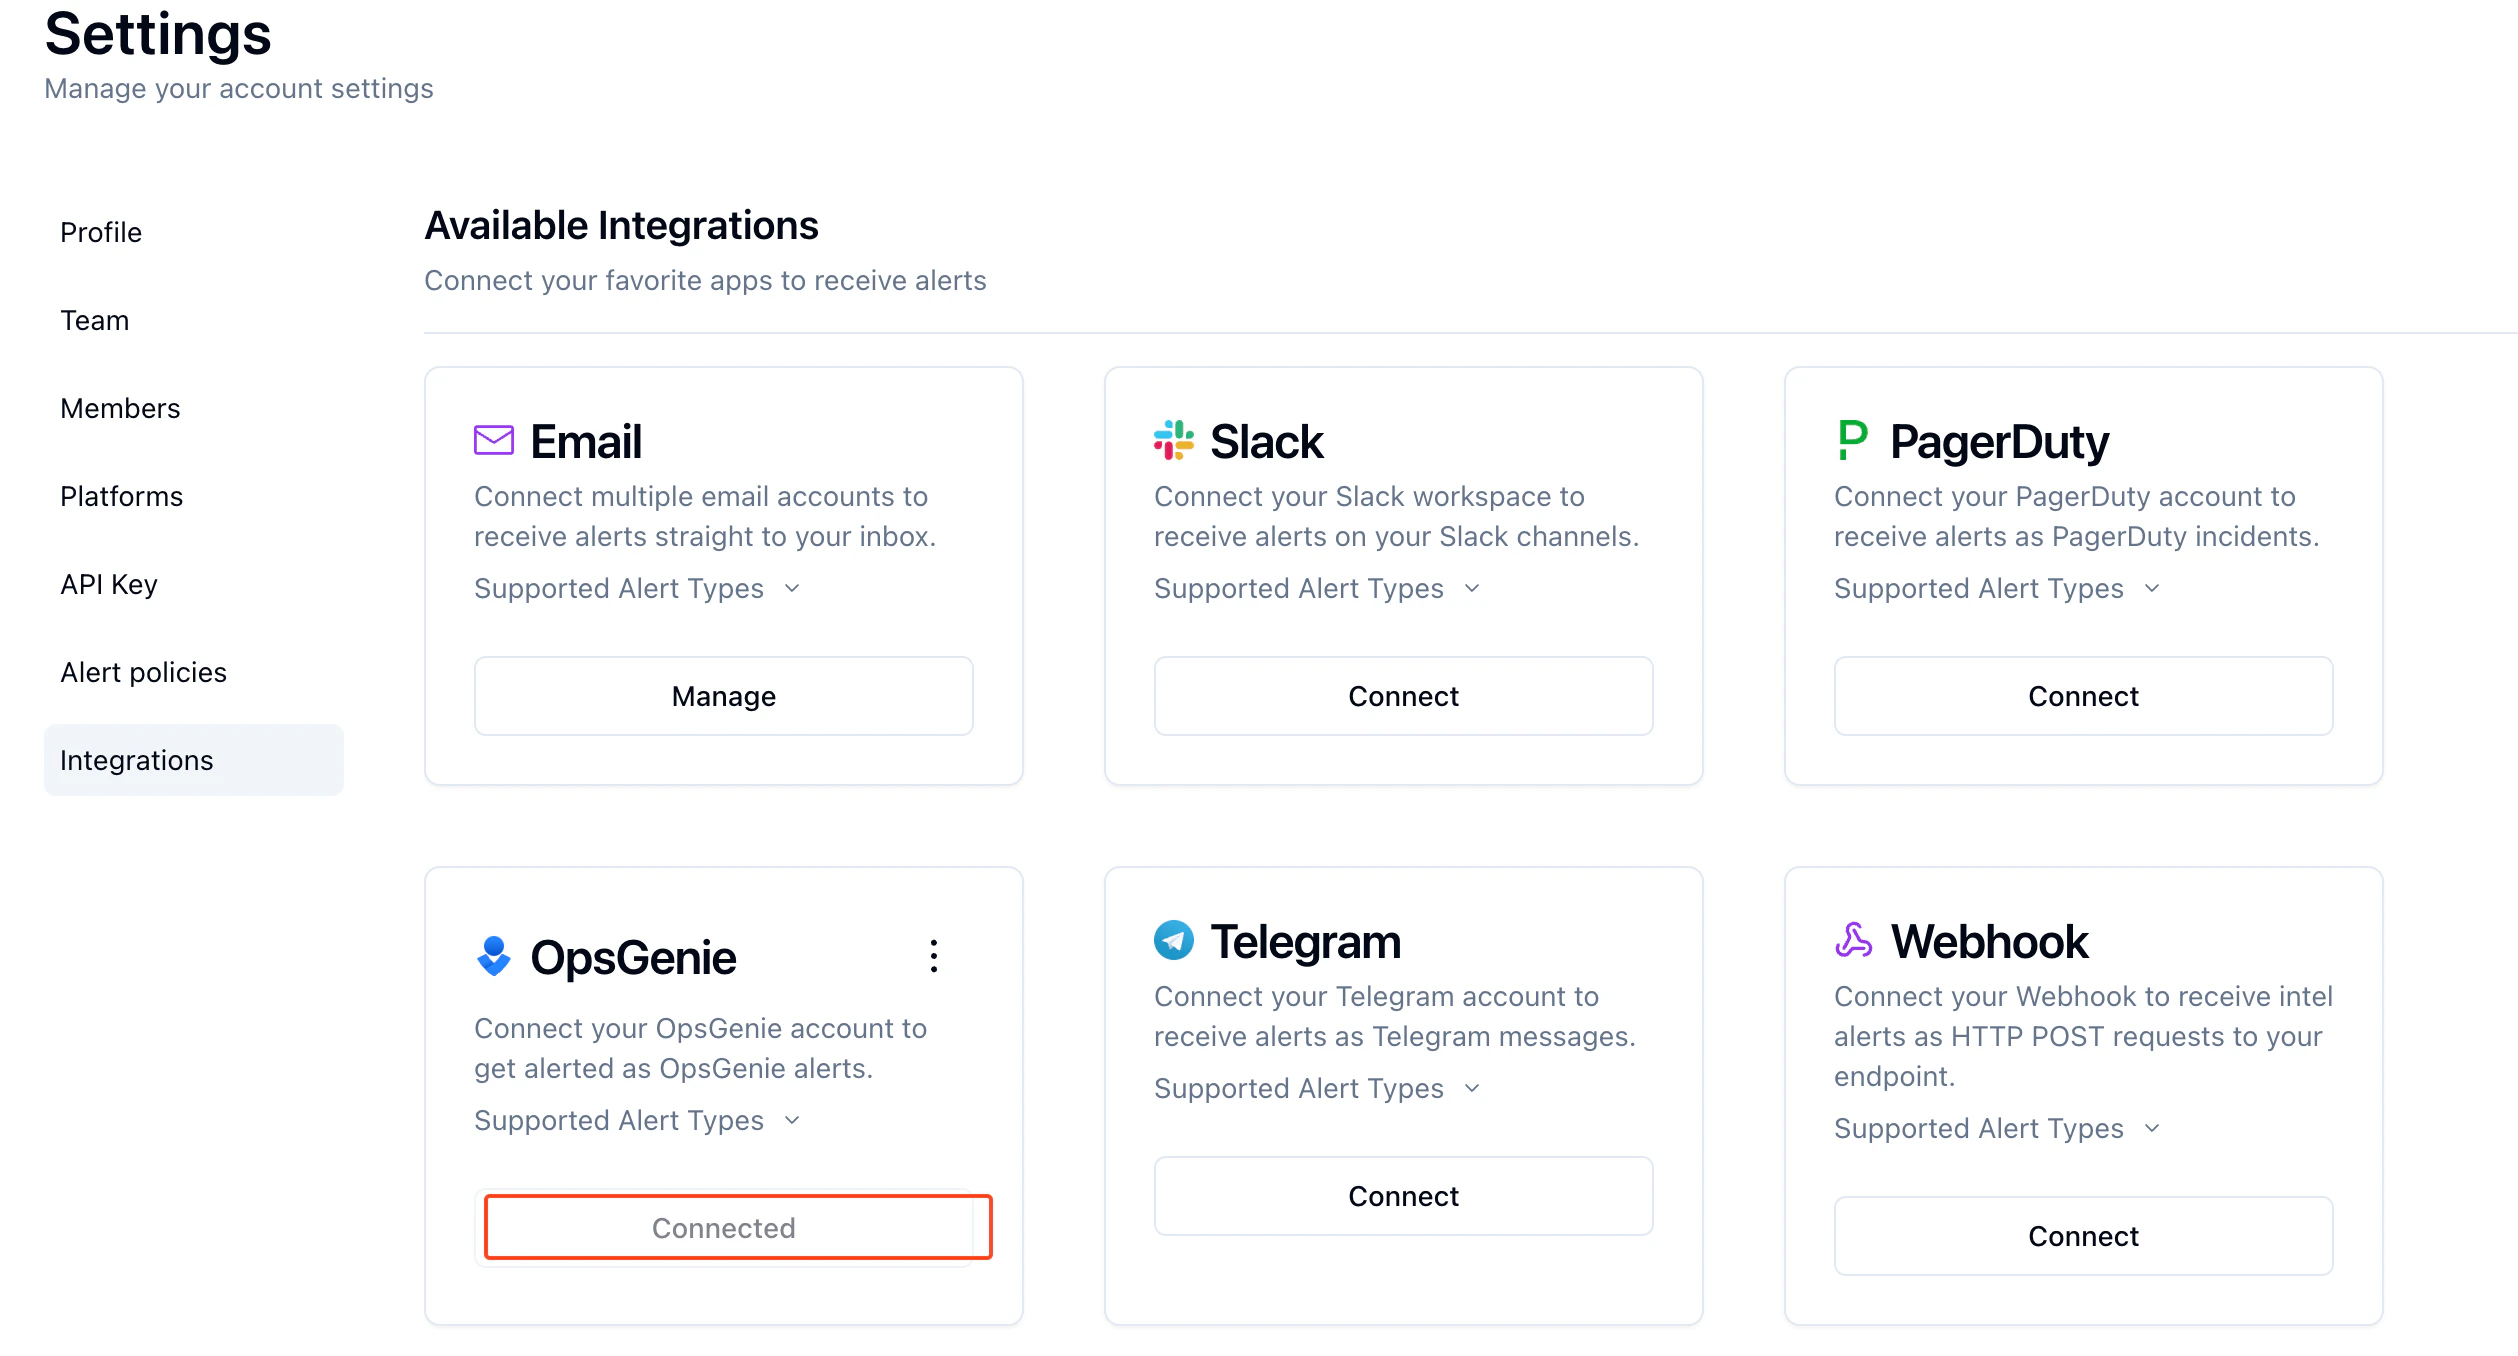Screen dimensions: 2518x1356
Task: Expand Supported Alert Types under OpsGenie
Action: pos(637,1120)
